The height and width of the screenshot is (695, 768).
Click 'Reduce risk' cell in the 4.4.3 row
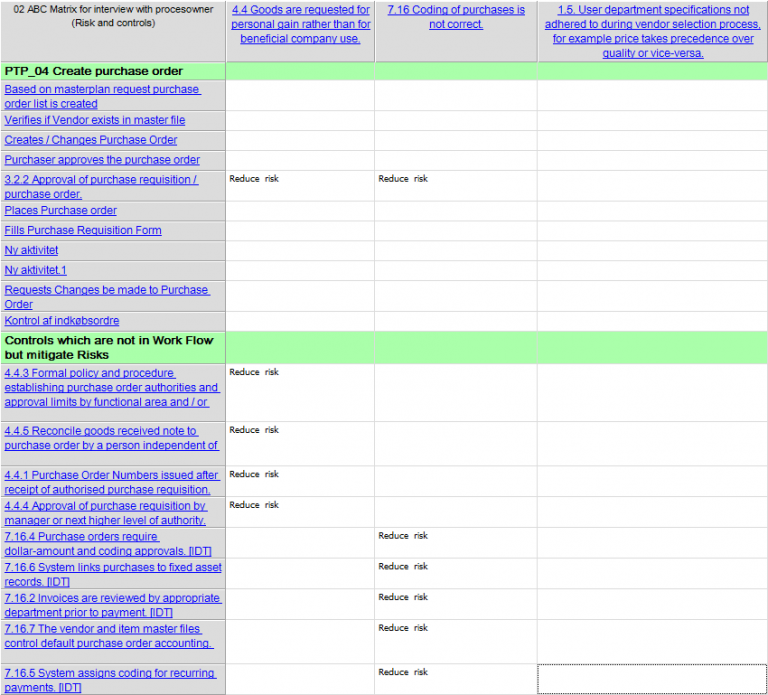tap(300, 393)
